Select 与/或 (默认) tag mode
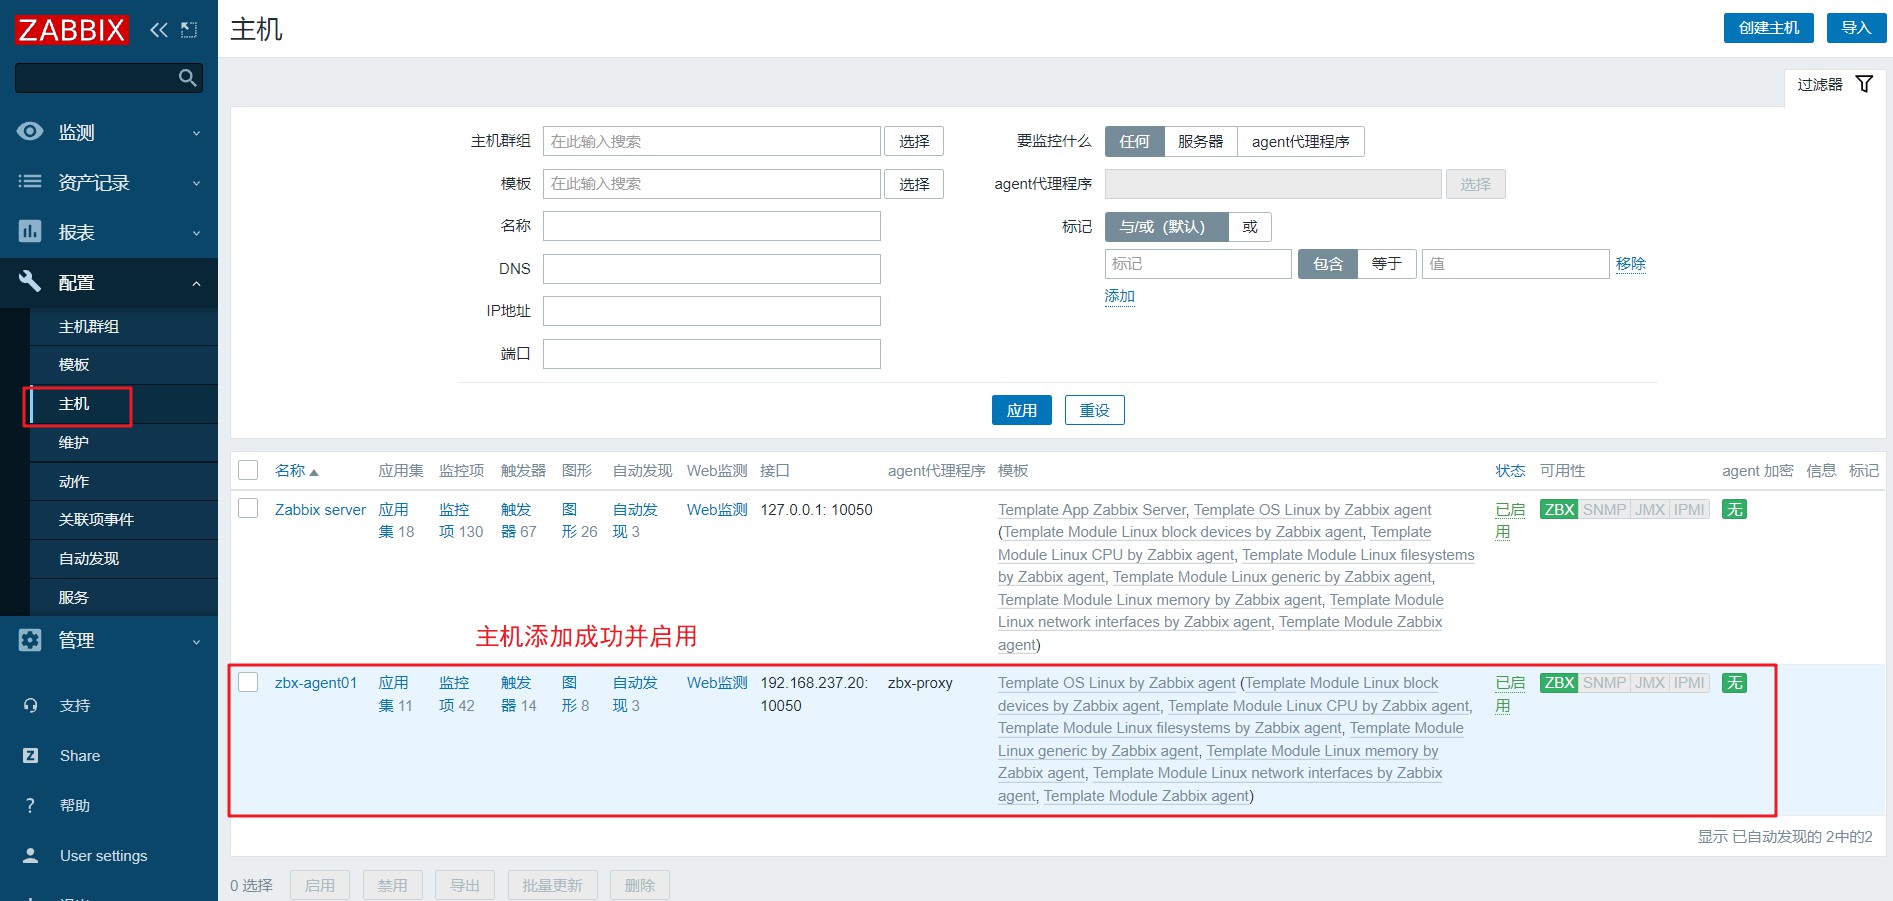Image resolution: width=1893 pixels, height=901 pixels. (1166, 227)
